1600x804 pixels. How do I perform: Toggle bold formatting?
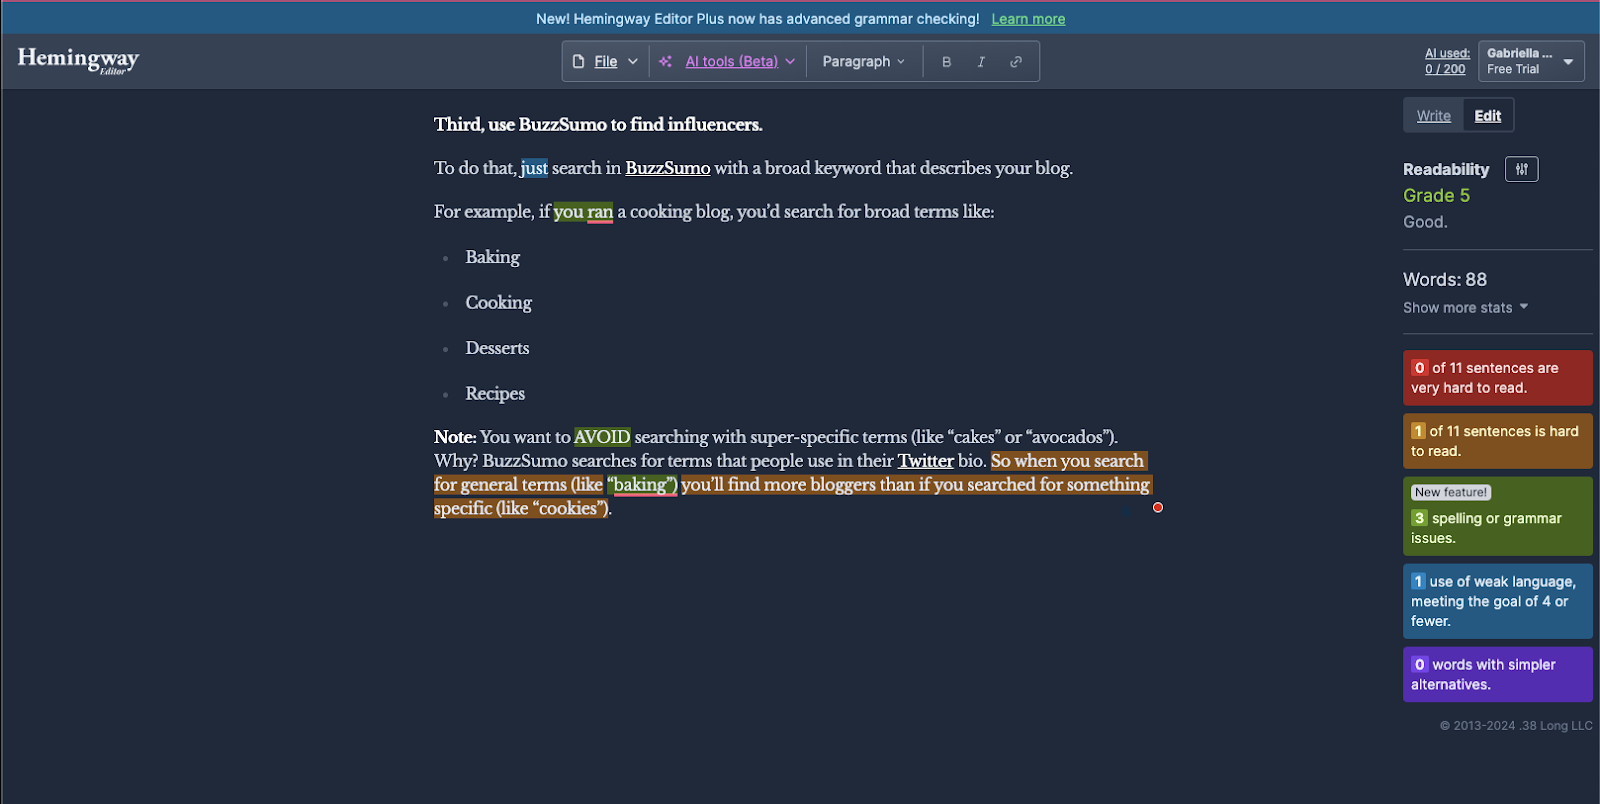pos(946,61)
